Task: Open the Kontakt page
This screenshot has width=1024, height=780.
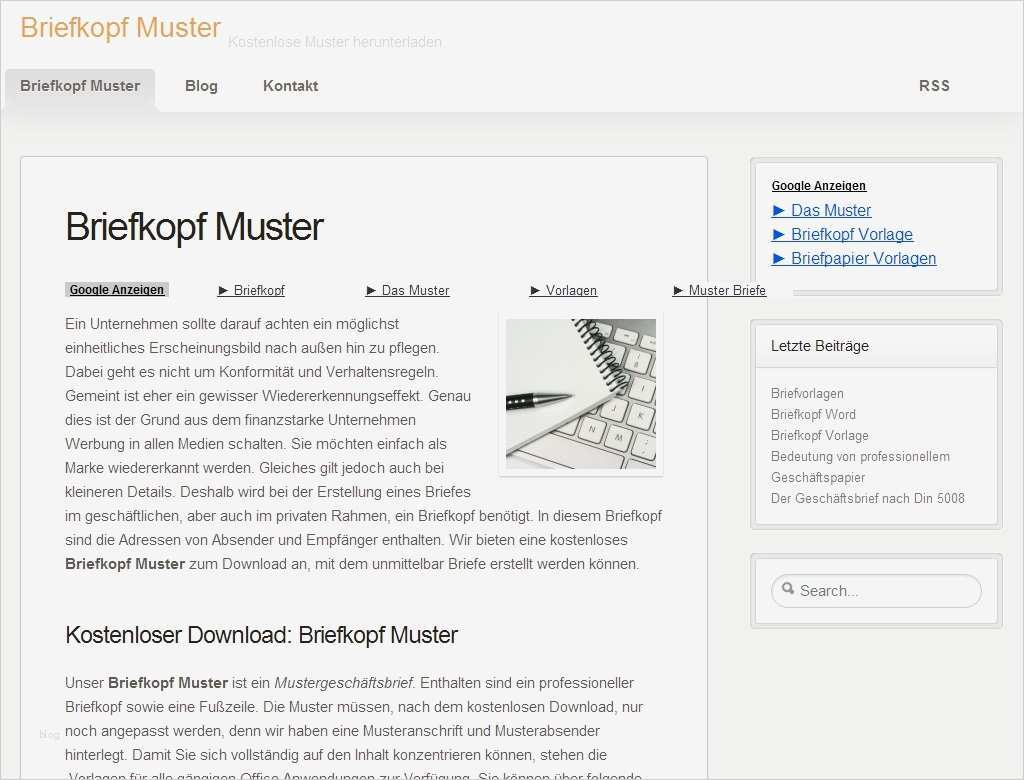Action: tap(291, 86)
